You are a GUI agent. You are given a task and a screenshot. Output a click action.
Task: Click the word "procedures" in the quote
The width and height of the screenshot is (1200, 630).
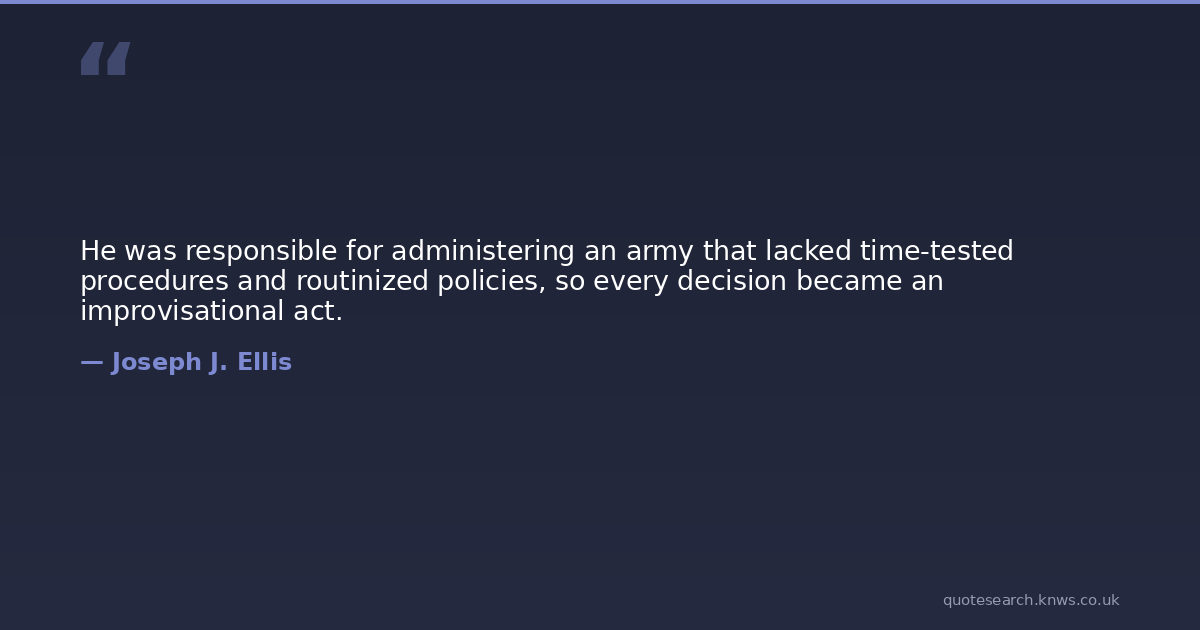point(154,282)
